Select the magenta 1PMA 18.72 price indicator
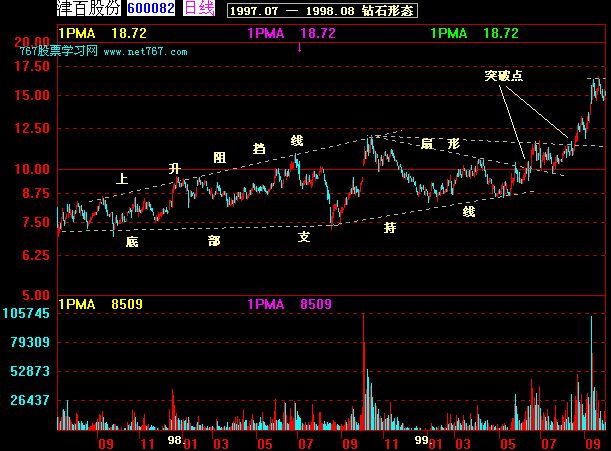The width and height of the screenshot is (611, 451). [291, 33]
